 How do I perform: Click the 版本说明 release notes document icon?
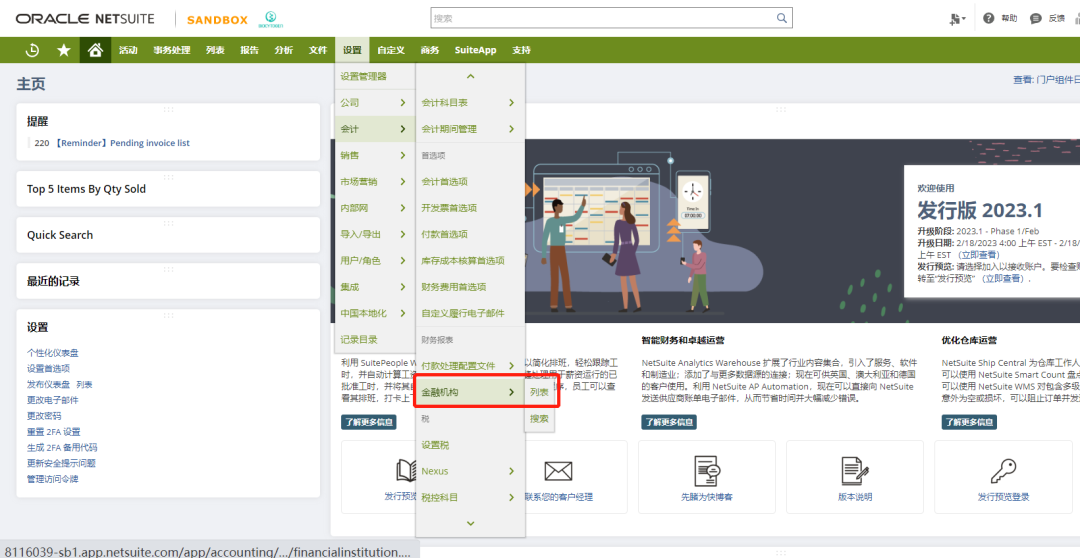[x=855, y=471]
